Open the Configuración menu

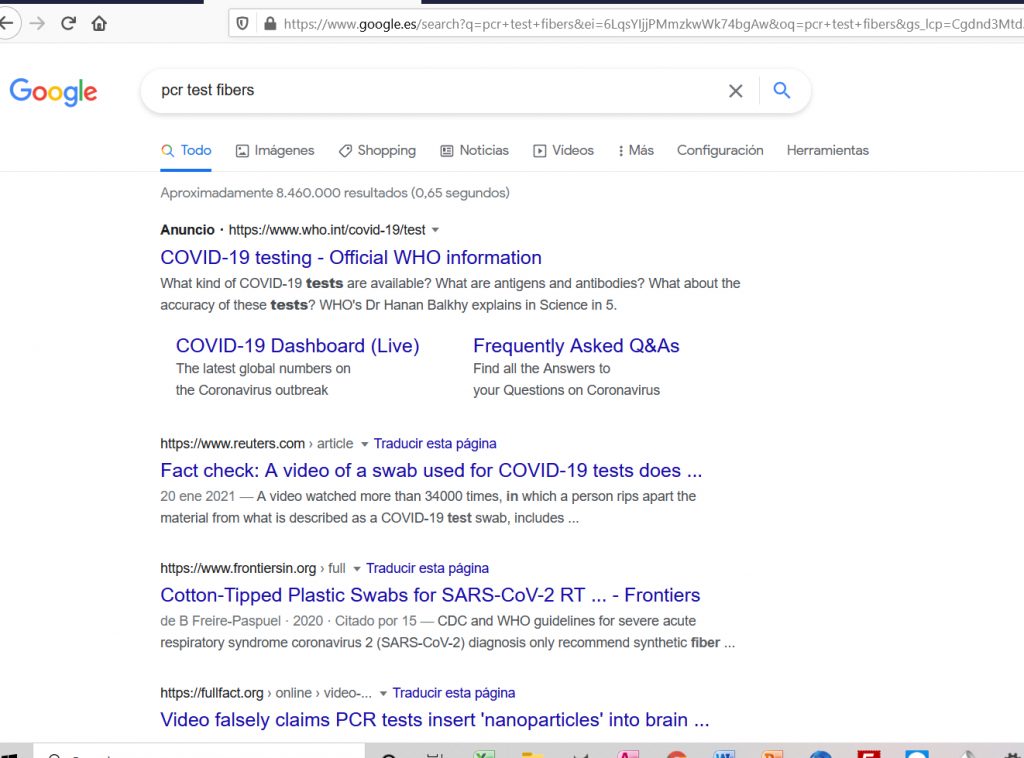[719, 150]
